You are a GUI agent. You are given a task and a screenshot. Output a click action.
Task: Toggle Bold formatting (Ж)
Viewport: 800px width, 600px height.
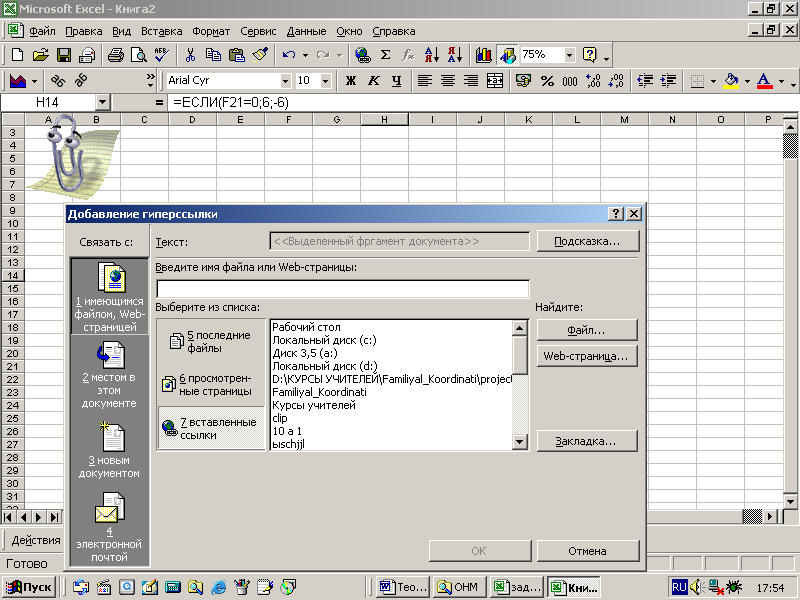pyautogui.click(x=351, y=81)
